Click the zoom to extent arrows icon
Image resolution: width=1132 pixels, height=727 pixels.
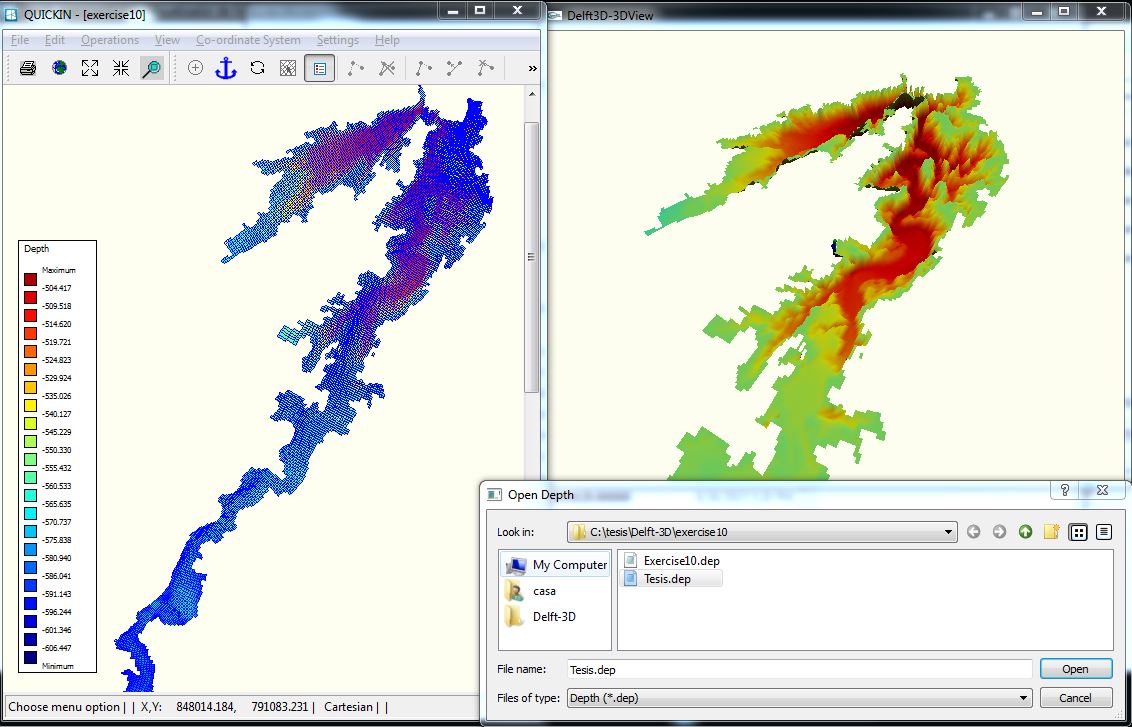click(x=90, y=69)
